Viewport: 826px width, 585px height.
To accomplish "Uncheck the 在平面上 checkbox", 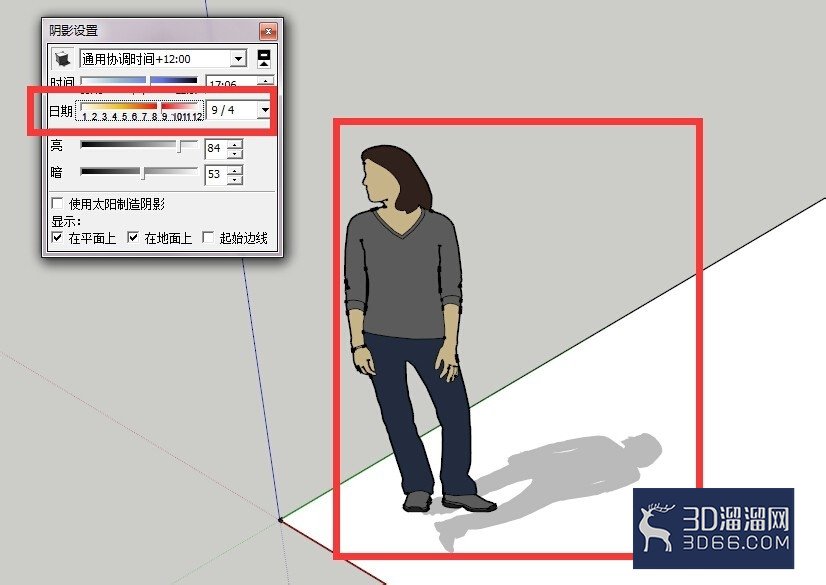I will tap(57, 237).
